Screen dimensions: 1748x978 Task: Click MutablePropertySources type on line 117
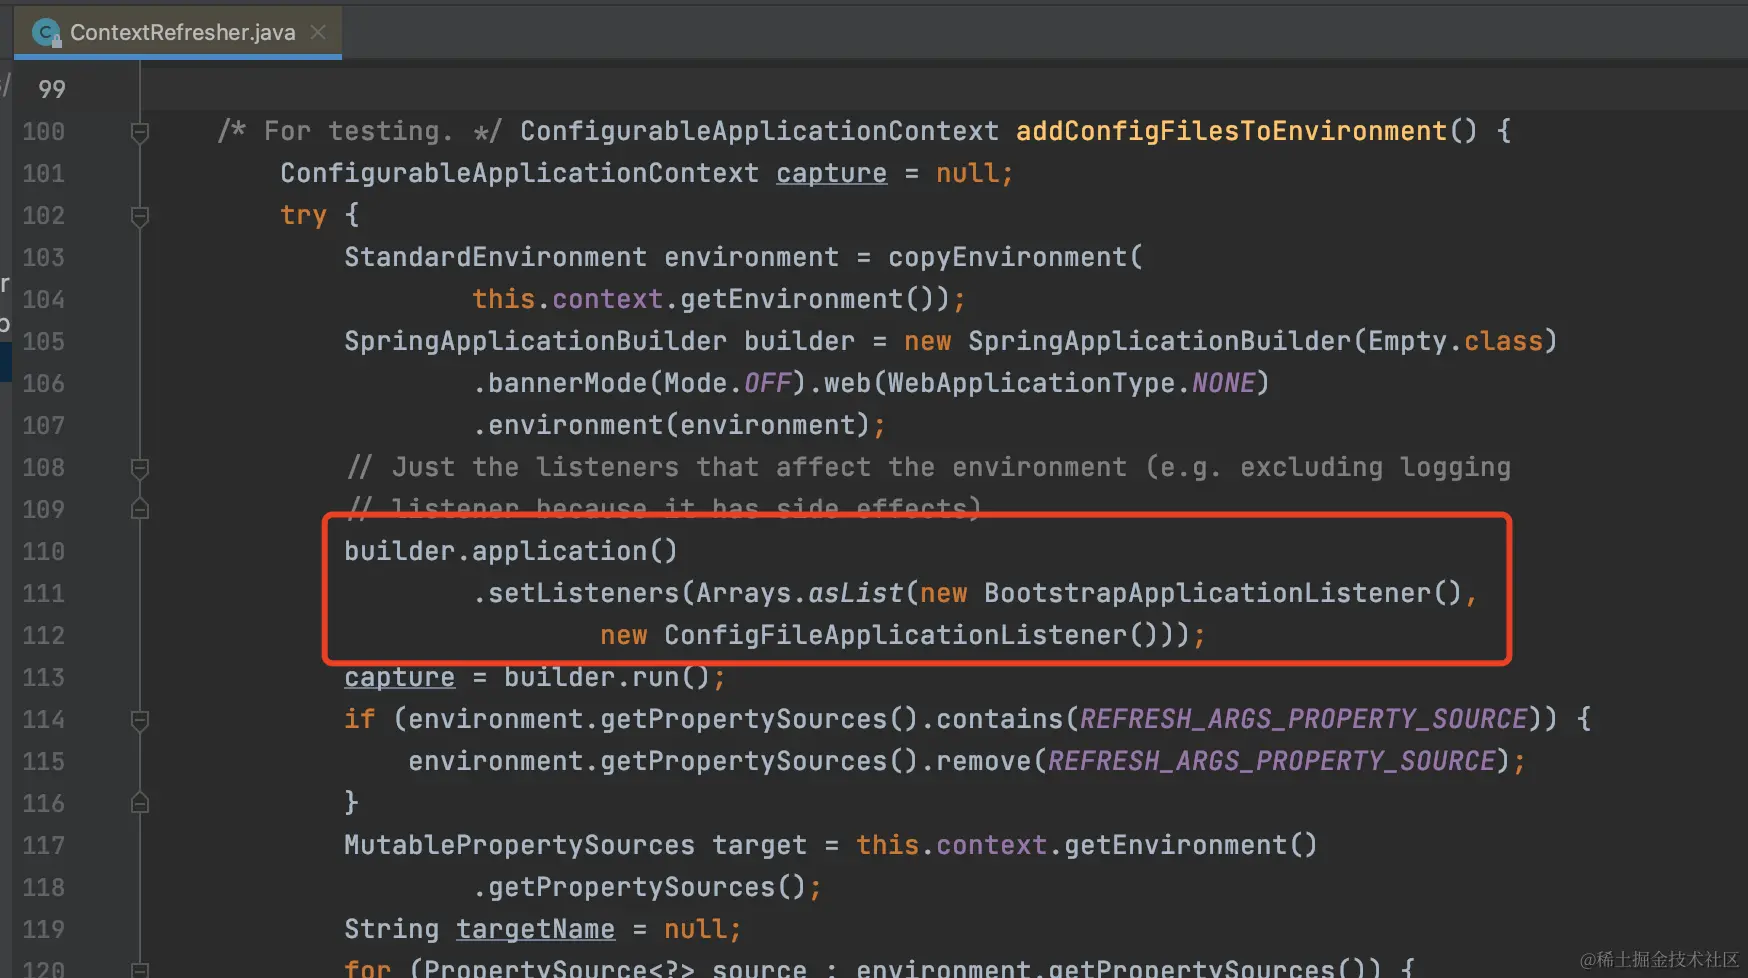(520, 845)
